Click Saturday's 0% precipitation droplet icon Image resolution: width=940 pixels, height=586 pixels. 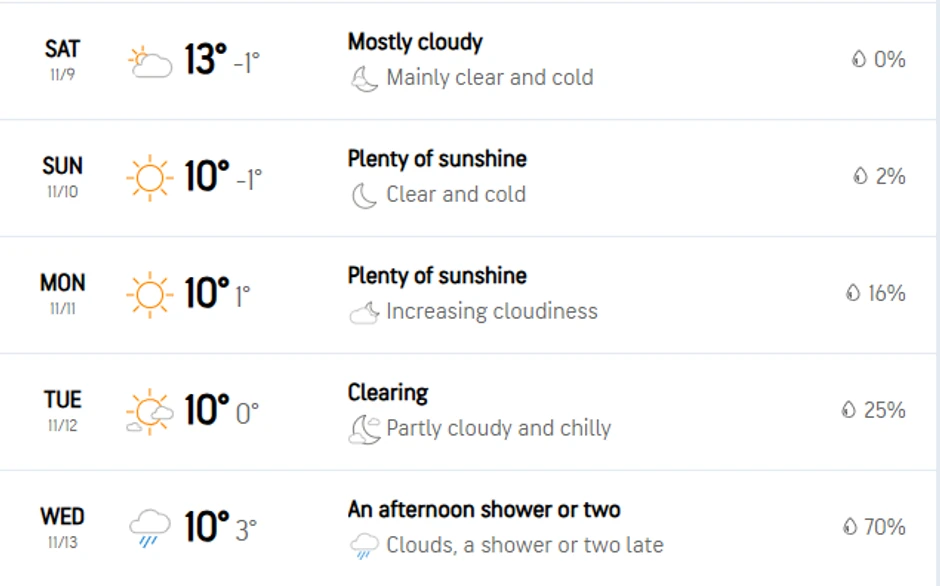pos(858,60)
